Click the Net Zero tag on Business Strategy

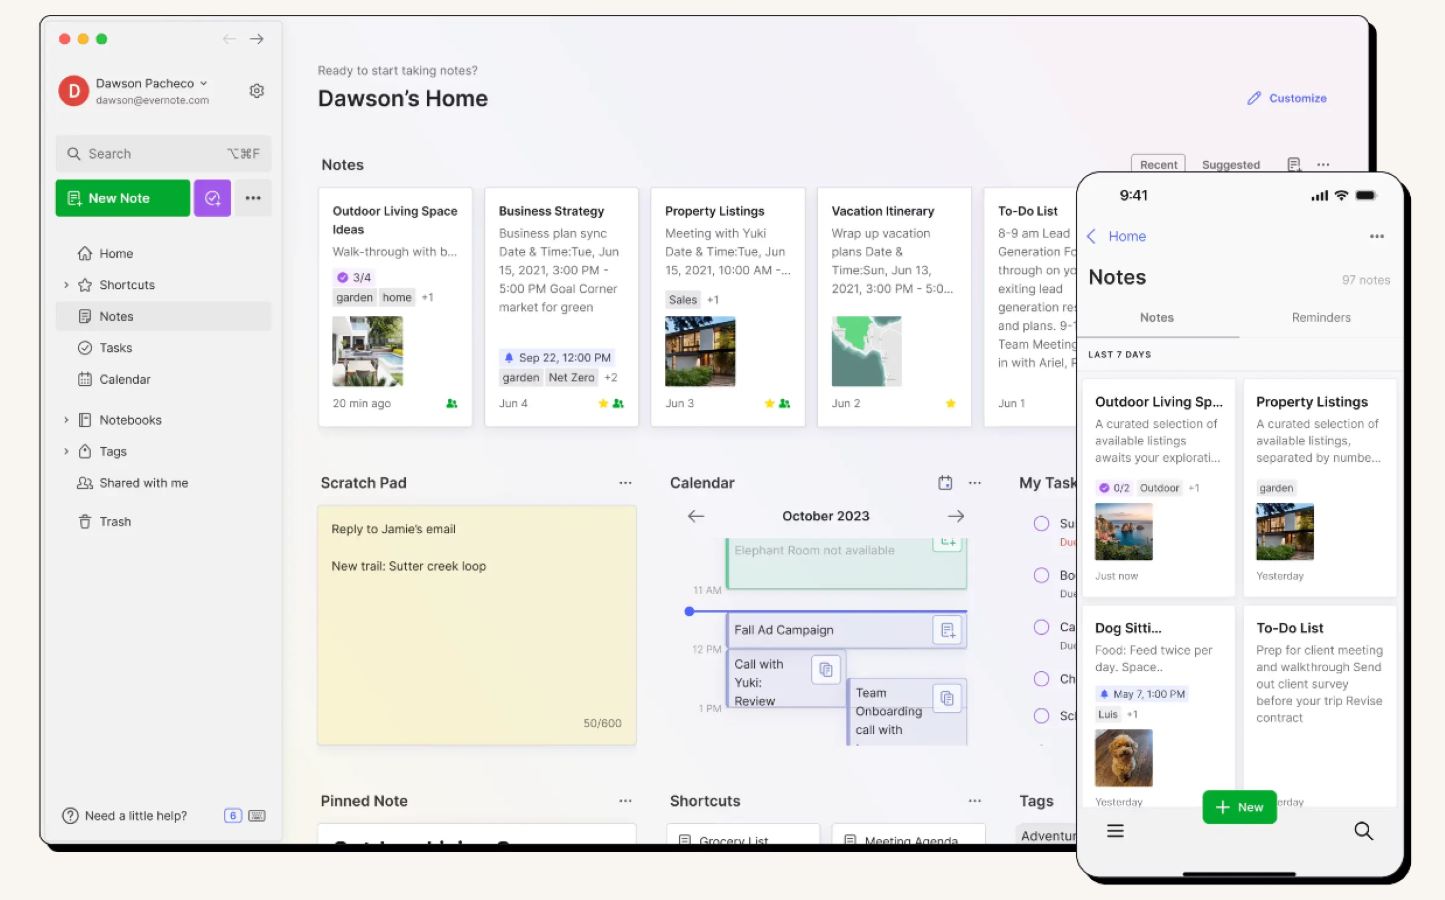coord(572,378)
